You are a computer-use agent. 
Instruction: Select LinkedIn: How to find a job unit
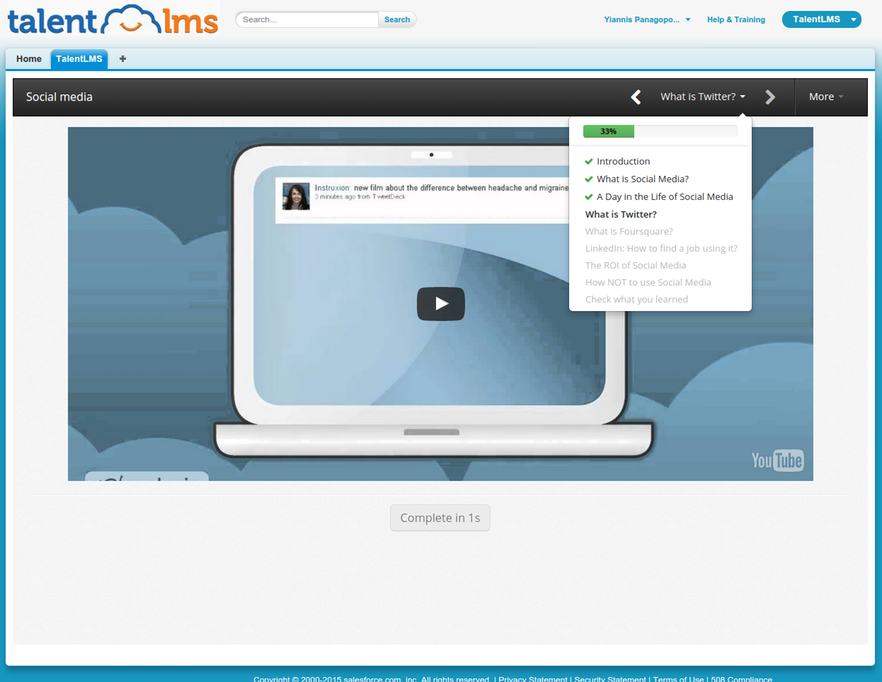tap(661, 248)
